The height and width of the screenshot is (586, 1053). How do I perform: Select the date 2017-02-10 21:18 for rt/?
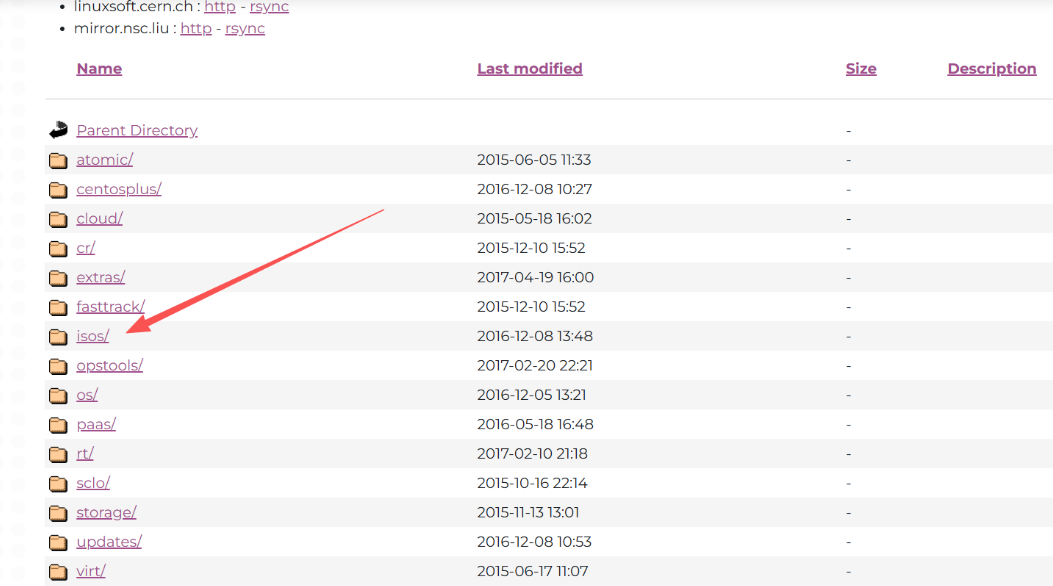tap(533, 454)
